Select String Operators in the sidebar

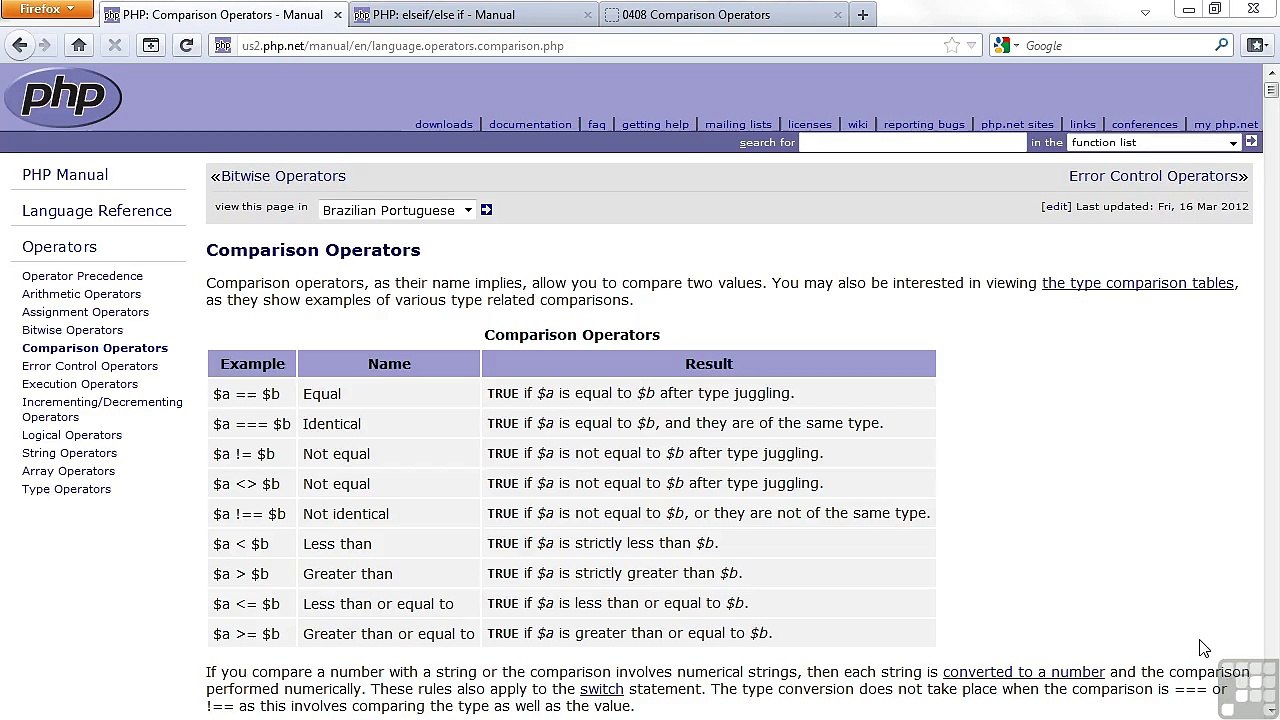pyautogui.click(x=69, y=453)
